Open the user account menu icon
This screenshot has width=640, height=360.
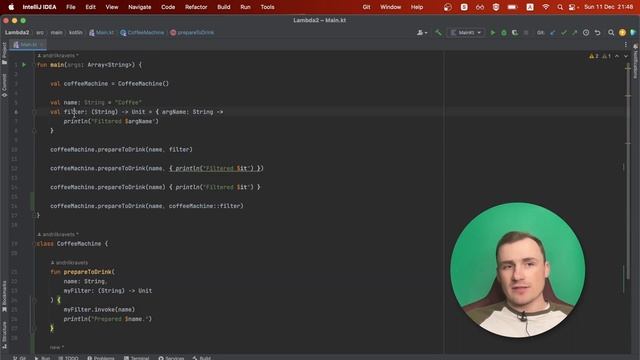[x=422, y=33]
